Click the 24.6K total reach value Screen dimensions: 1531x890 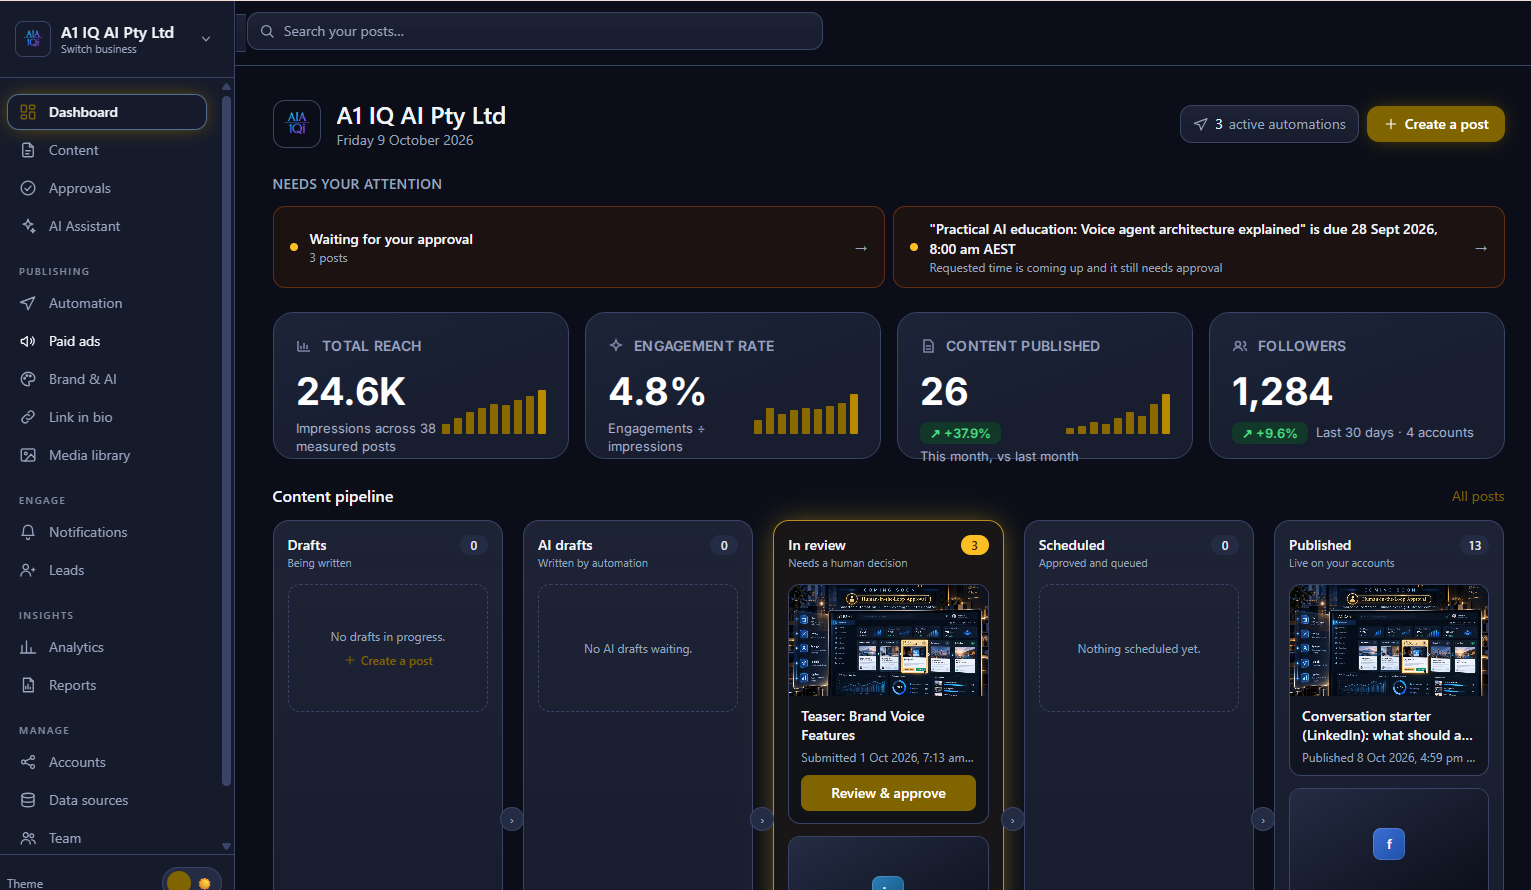[x=351, y=392]
